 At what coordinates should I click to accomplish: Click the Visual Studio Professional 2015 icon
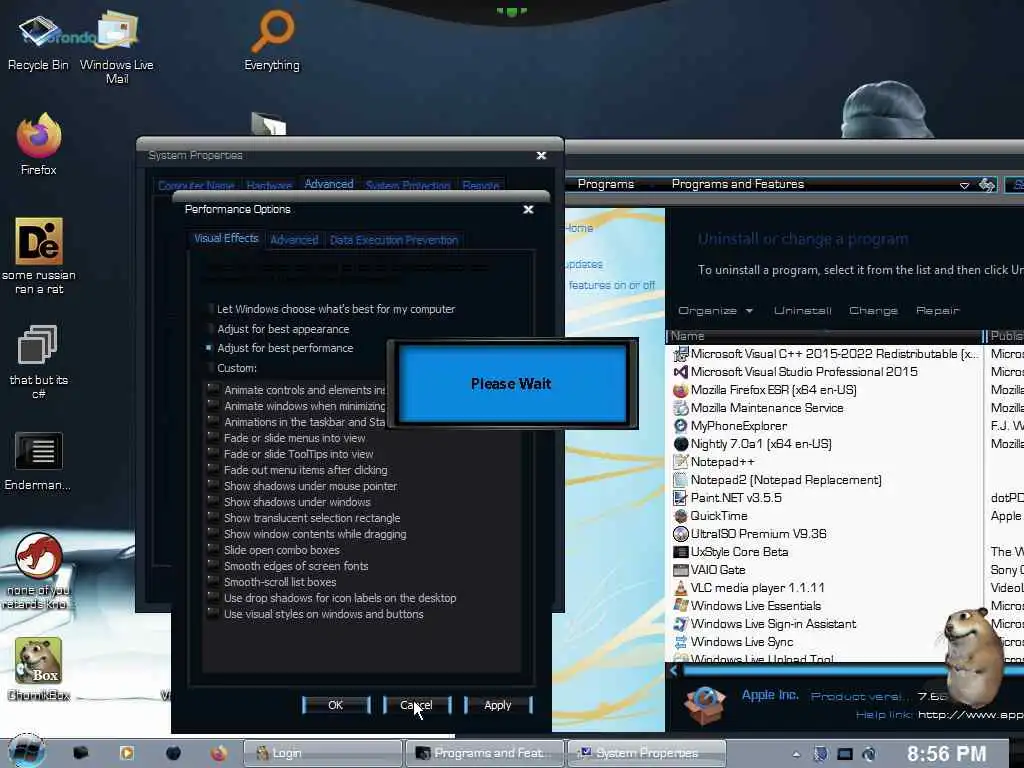(680, 372)
